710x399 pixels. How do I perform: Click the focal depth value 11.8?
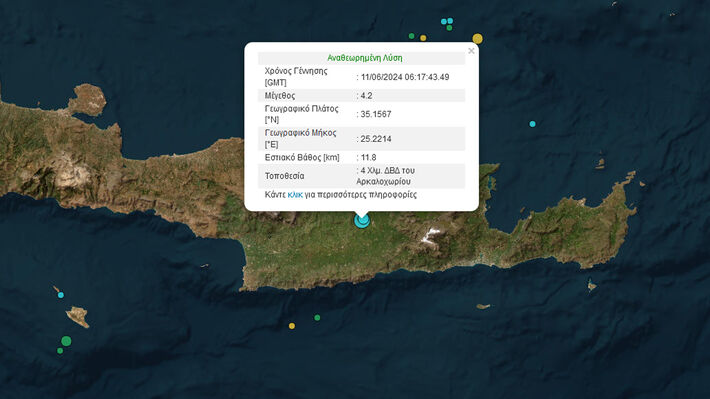coord(368,158)
